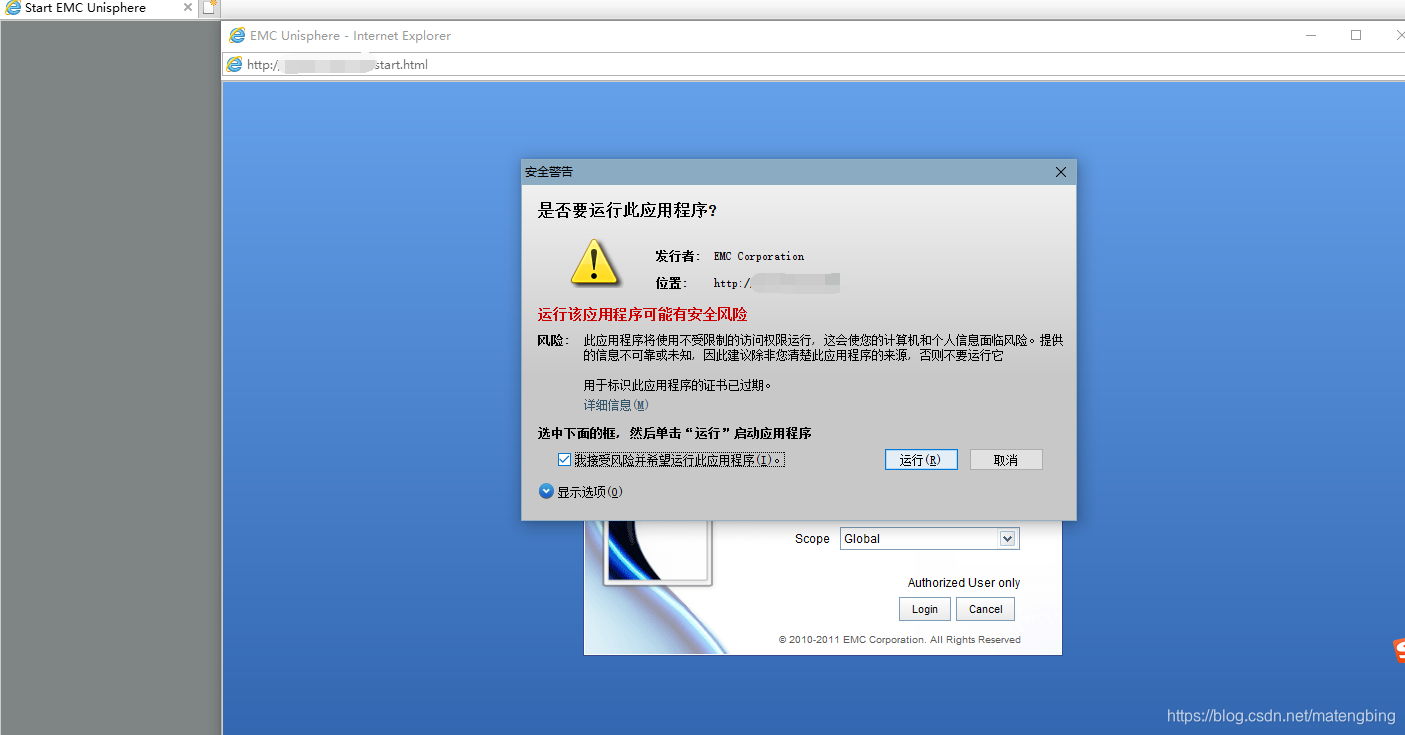The height and width of the screenshot is (735, 1405).
Task: Minimize the EMC Unisphere Internet Explorer window
Action: [x=1311, y=35]
